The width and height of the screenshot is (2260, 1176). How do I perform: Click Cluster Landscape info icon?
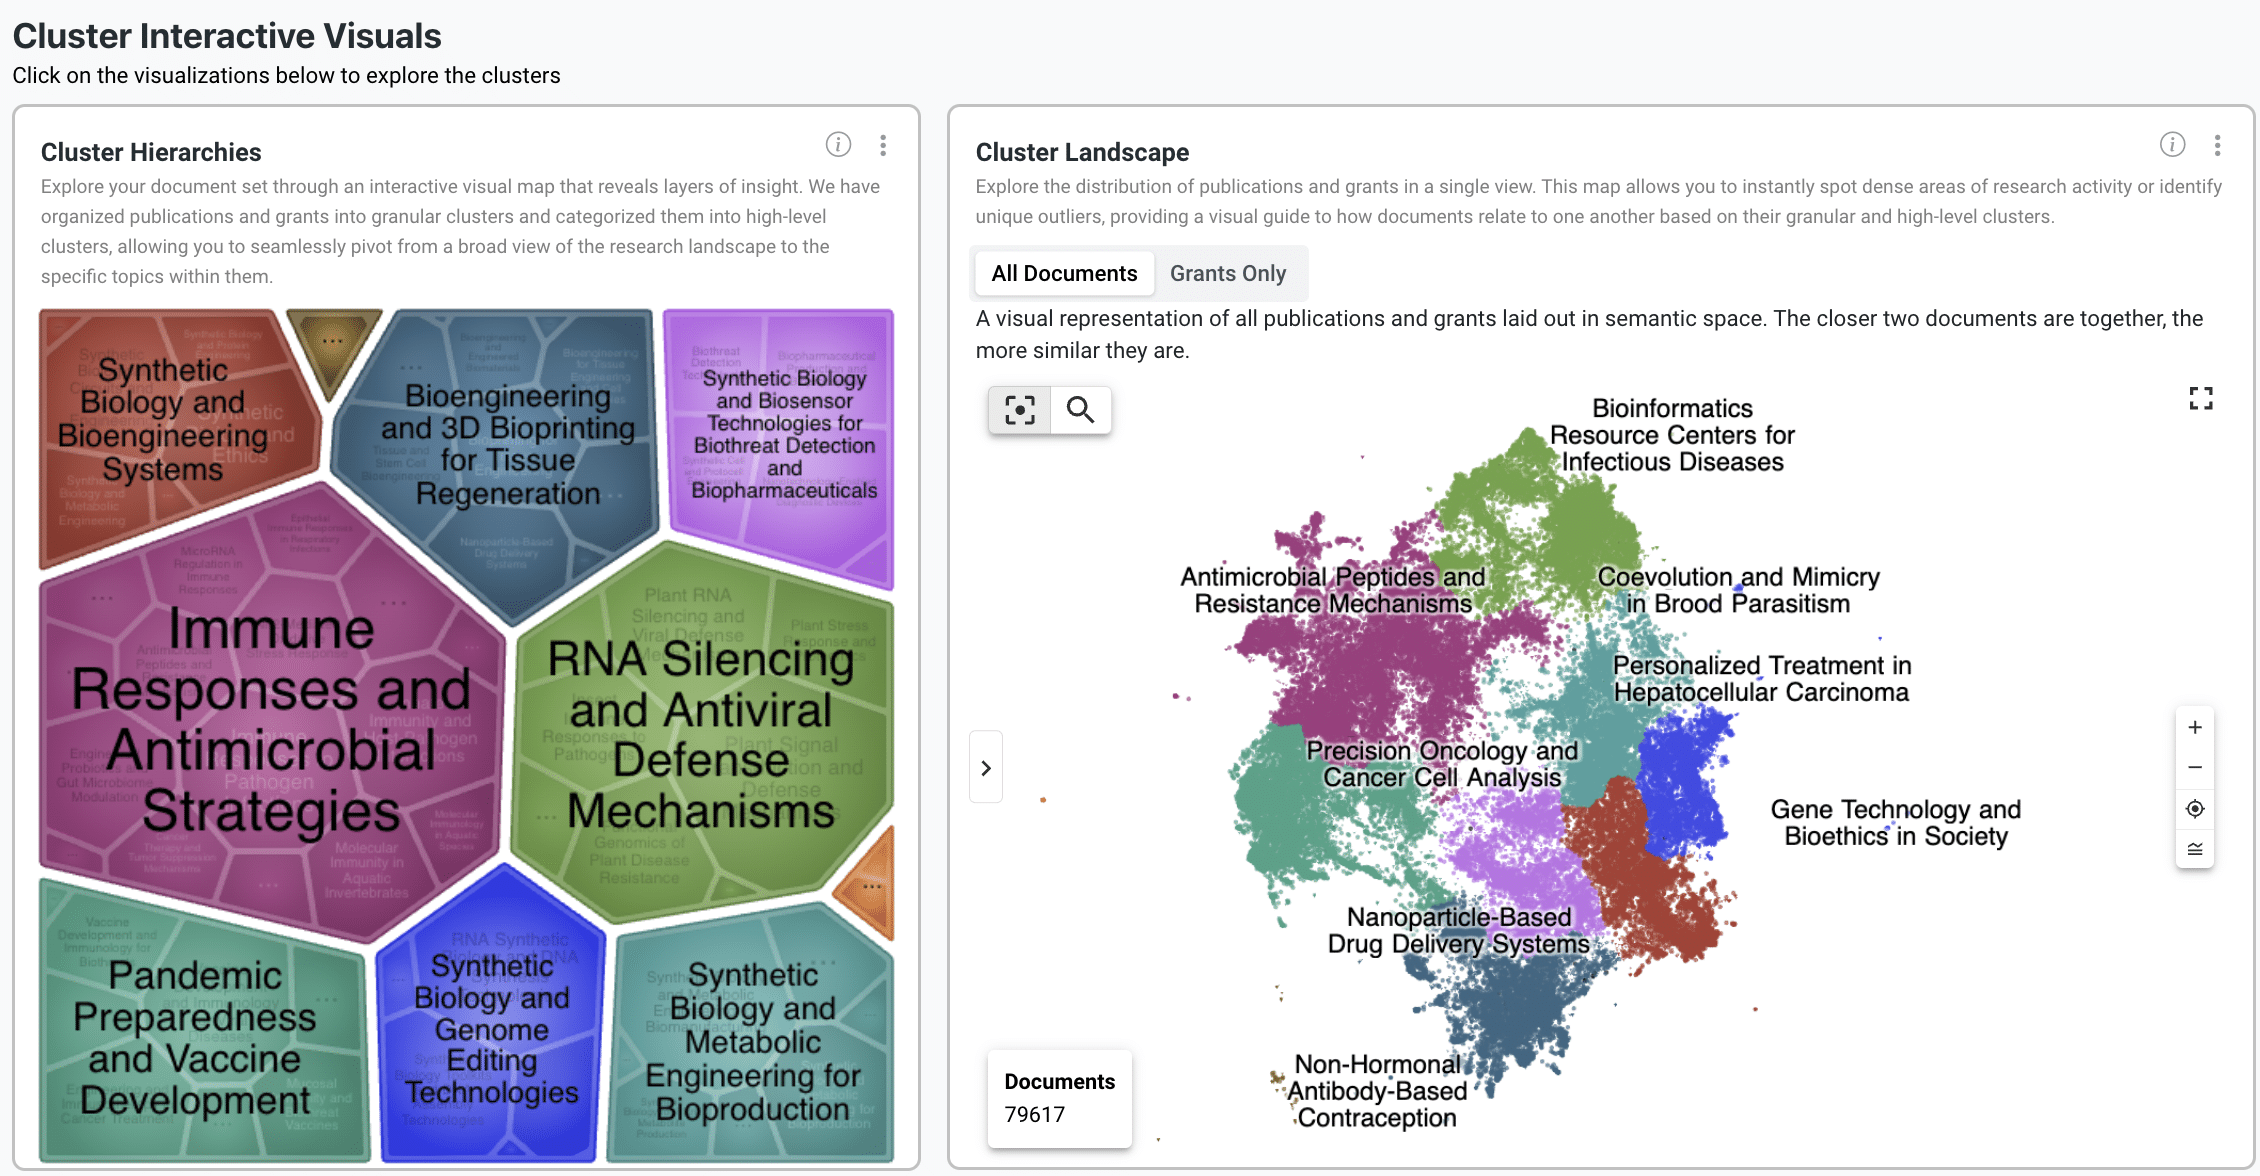pos(2172,145)
